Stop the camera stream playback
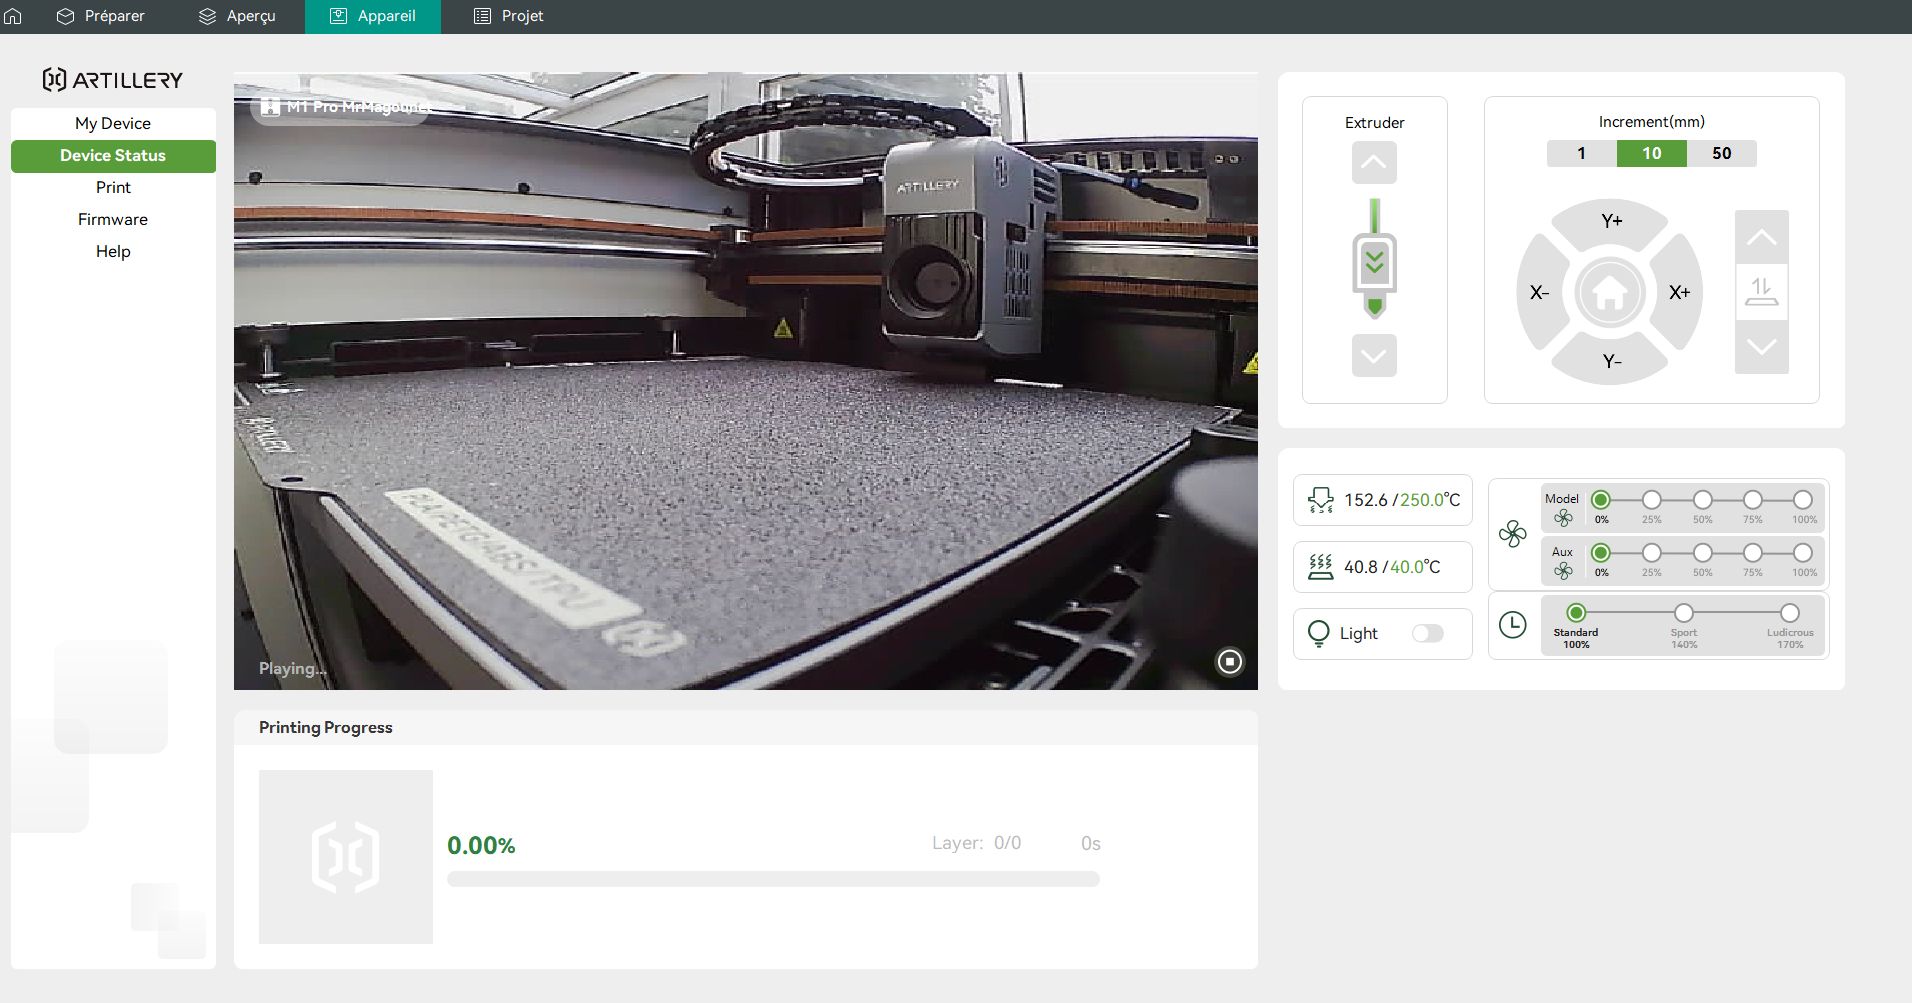This screenshot has height=1003, width=1912. tap(1230, 661)
